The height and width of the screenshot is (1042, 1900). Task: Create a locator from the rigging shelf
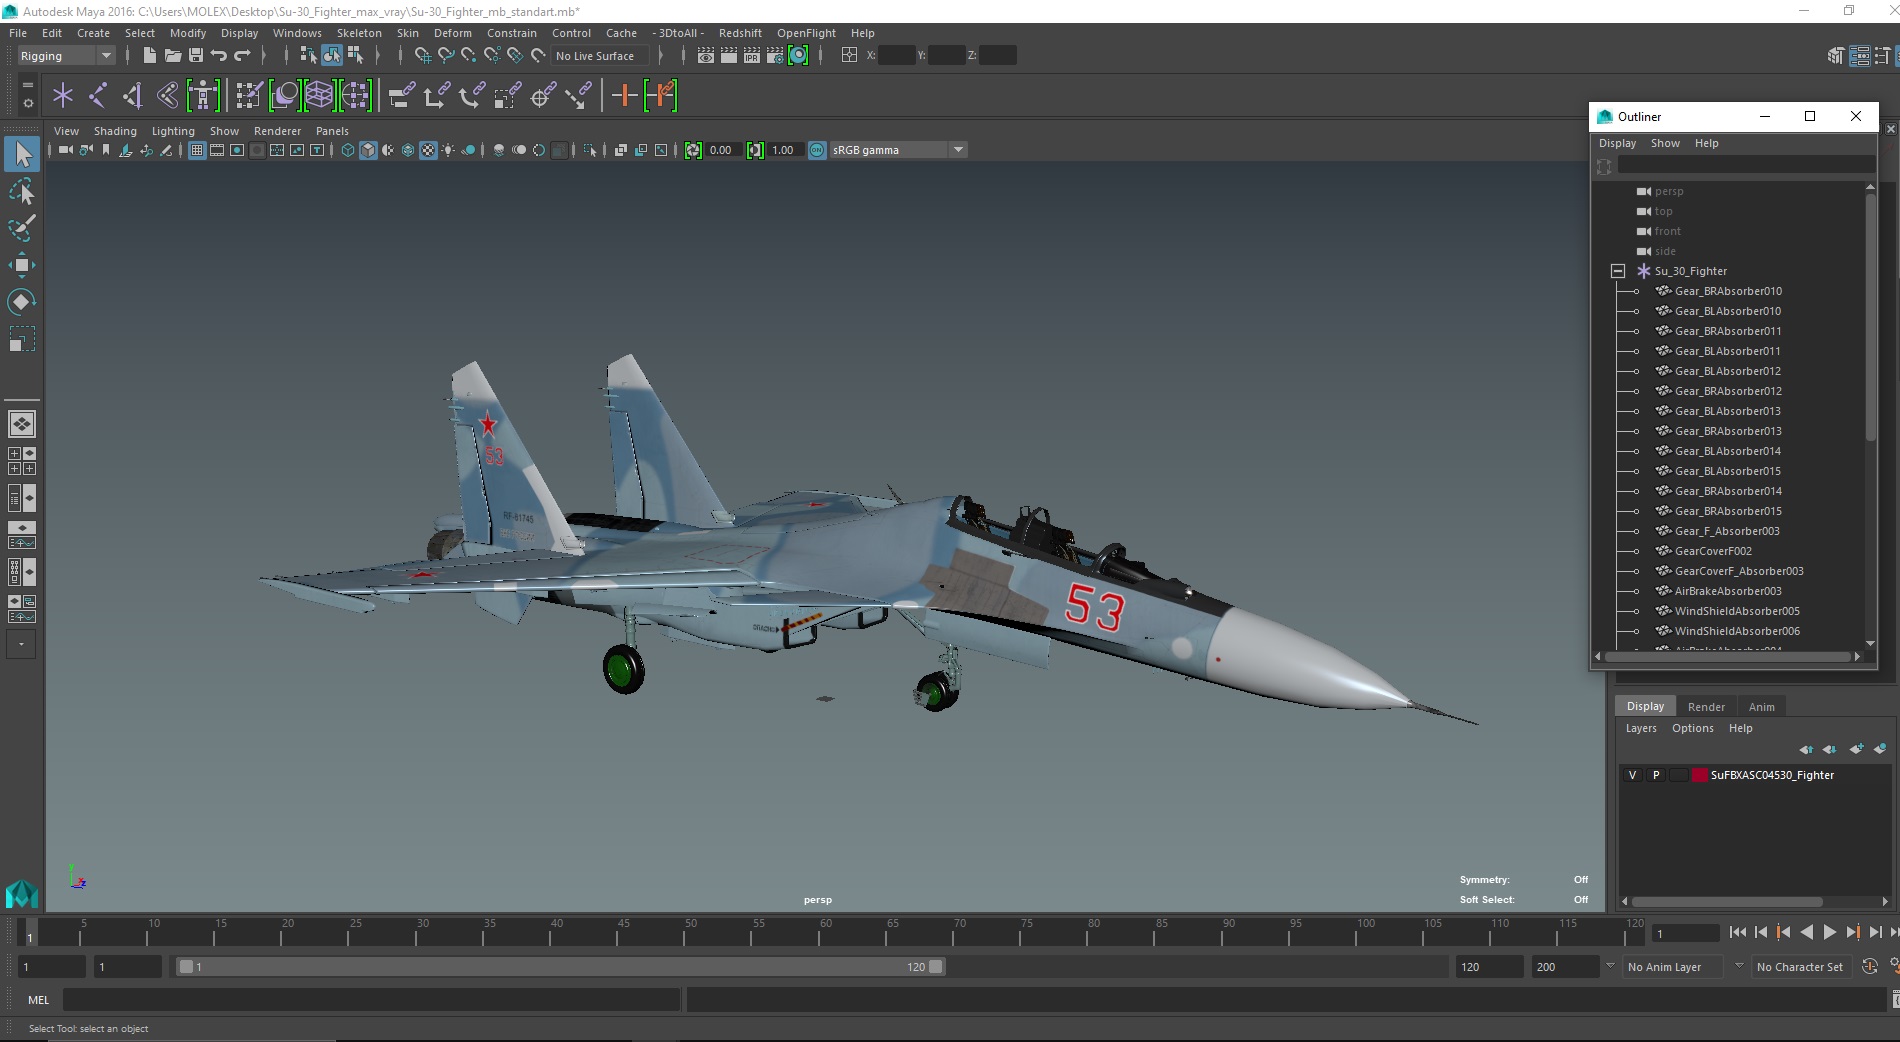[x=63, y=96]
